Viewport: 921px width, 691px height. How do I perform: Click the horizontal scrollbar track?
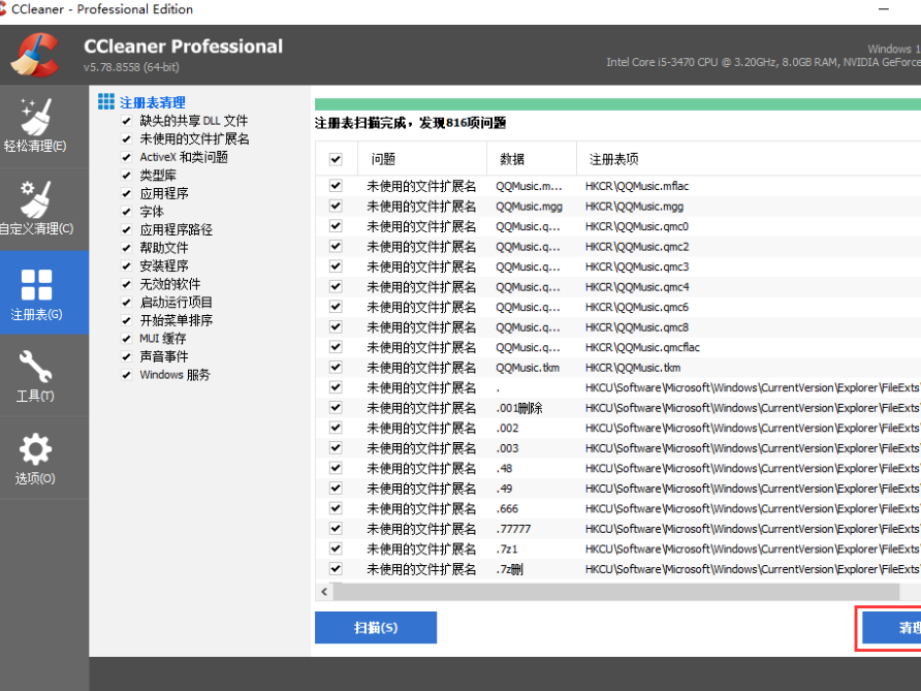pos(617,592)
